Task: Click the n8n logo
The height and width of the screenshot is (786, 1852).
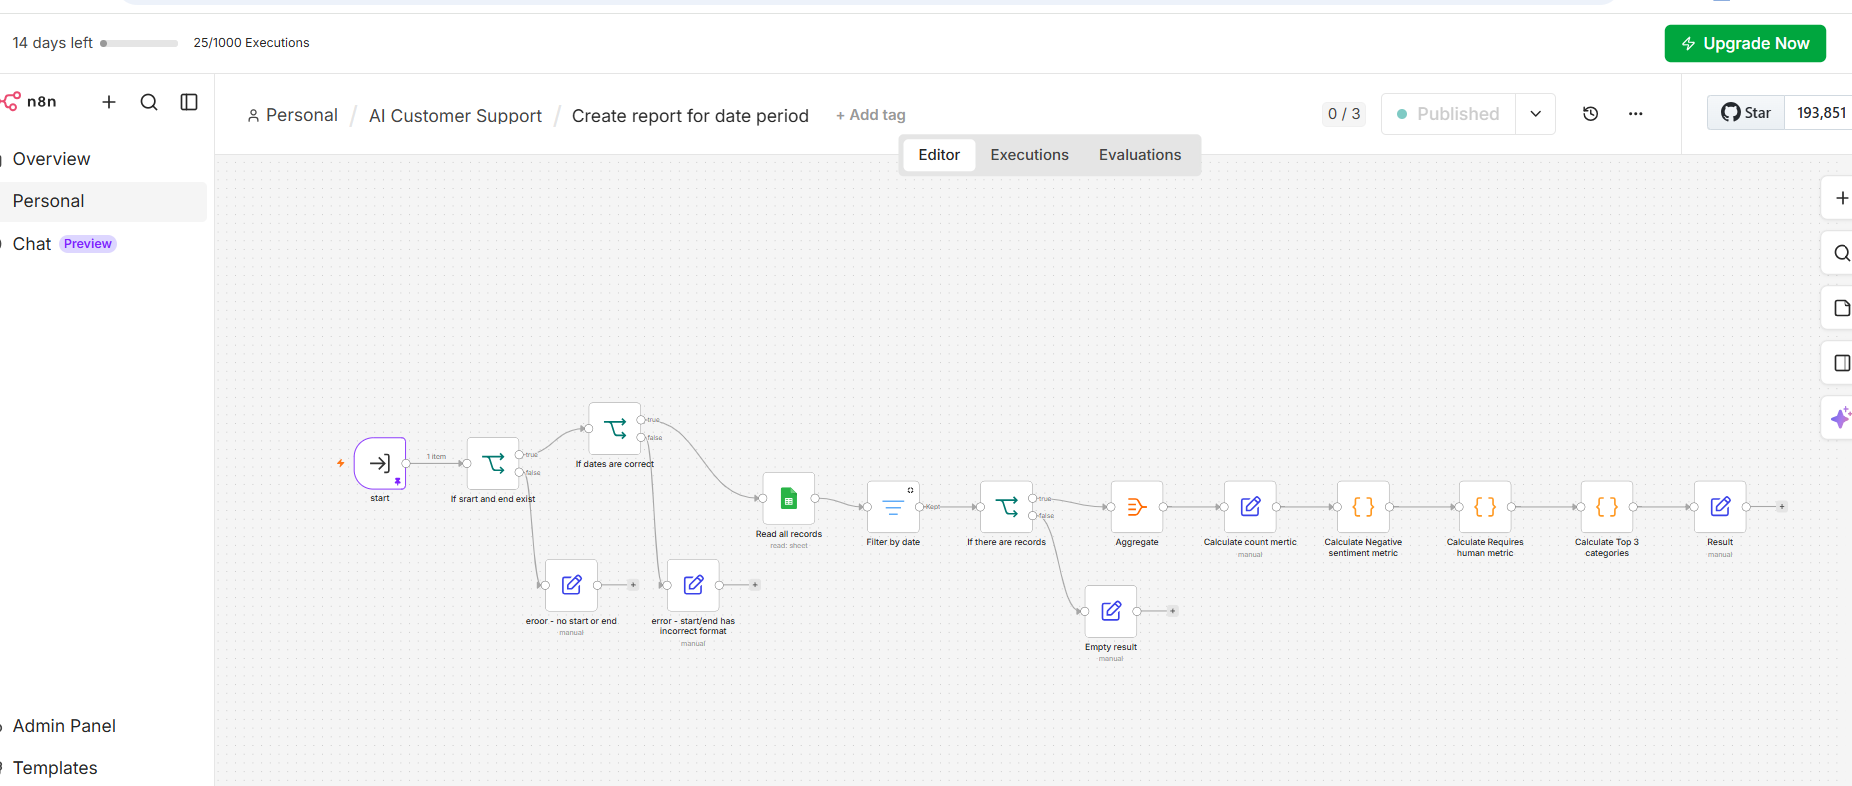Action: (x=30, y=102)
